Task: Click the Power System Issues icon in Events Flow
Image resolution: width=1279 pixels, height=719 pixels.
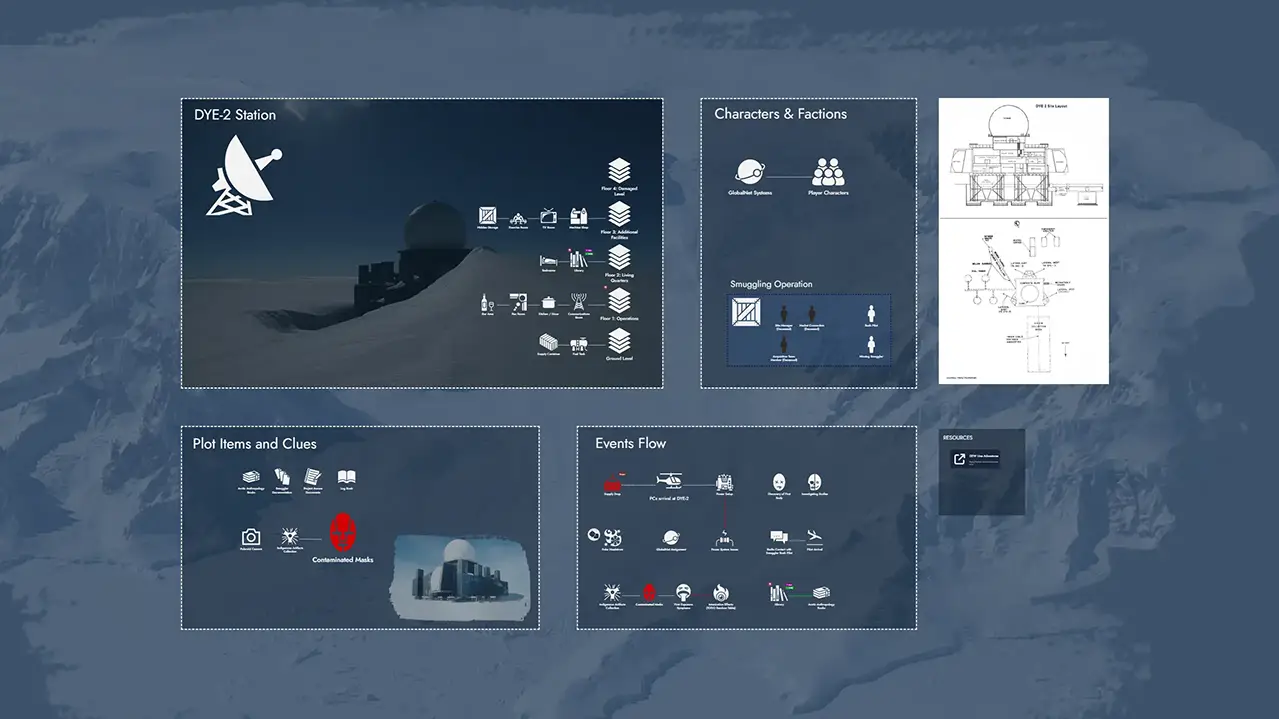Action: 724,539
